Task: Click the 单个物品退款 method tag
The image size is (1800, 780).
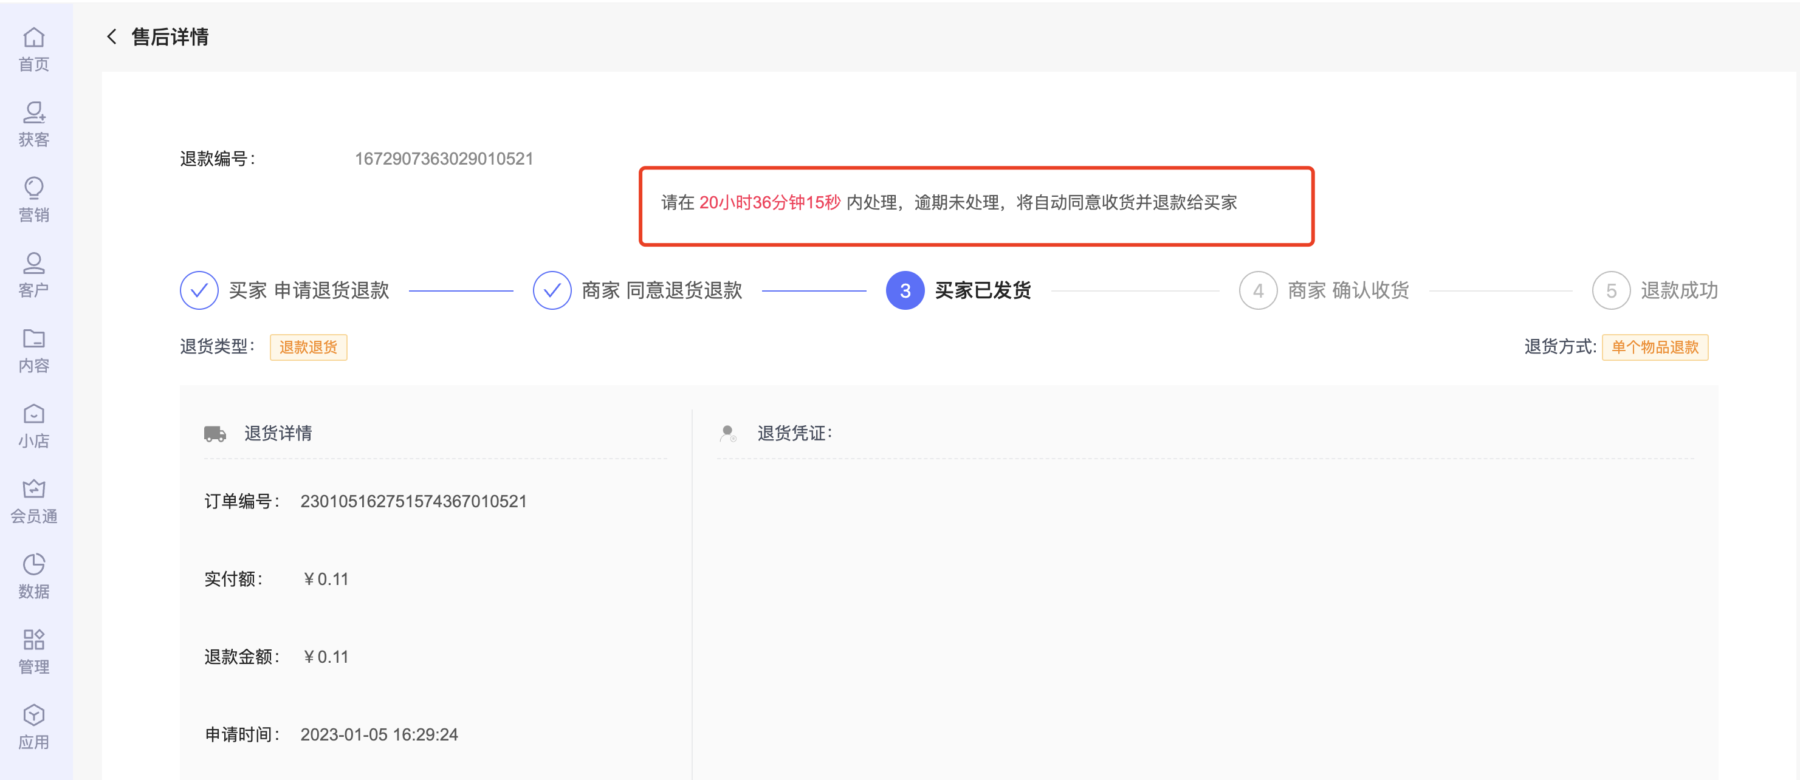Action: (x=1655, y=347)
